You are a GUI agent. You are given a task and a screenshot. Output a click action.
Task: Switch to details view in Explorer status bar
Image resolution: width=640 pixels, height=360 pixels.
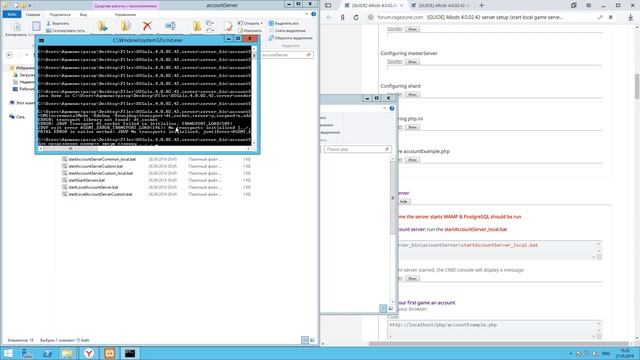305,340
